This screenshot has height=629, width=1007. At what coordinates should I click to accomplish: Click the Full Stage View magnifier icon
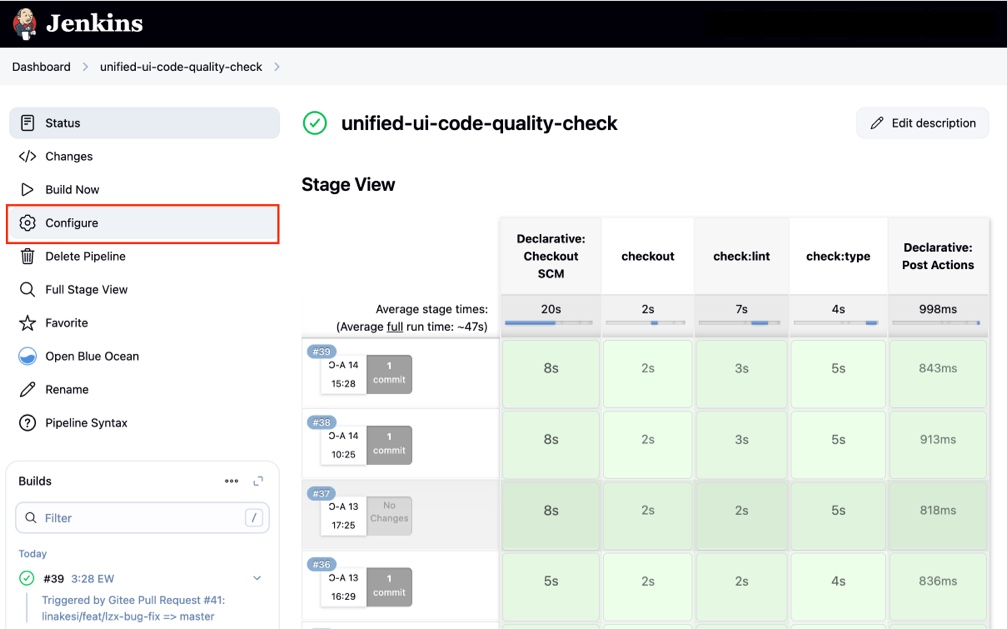28,289
